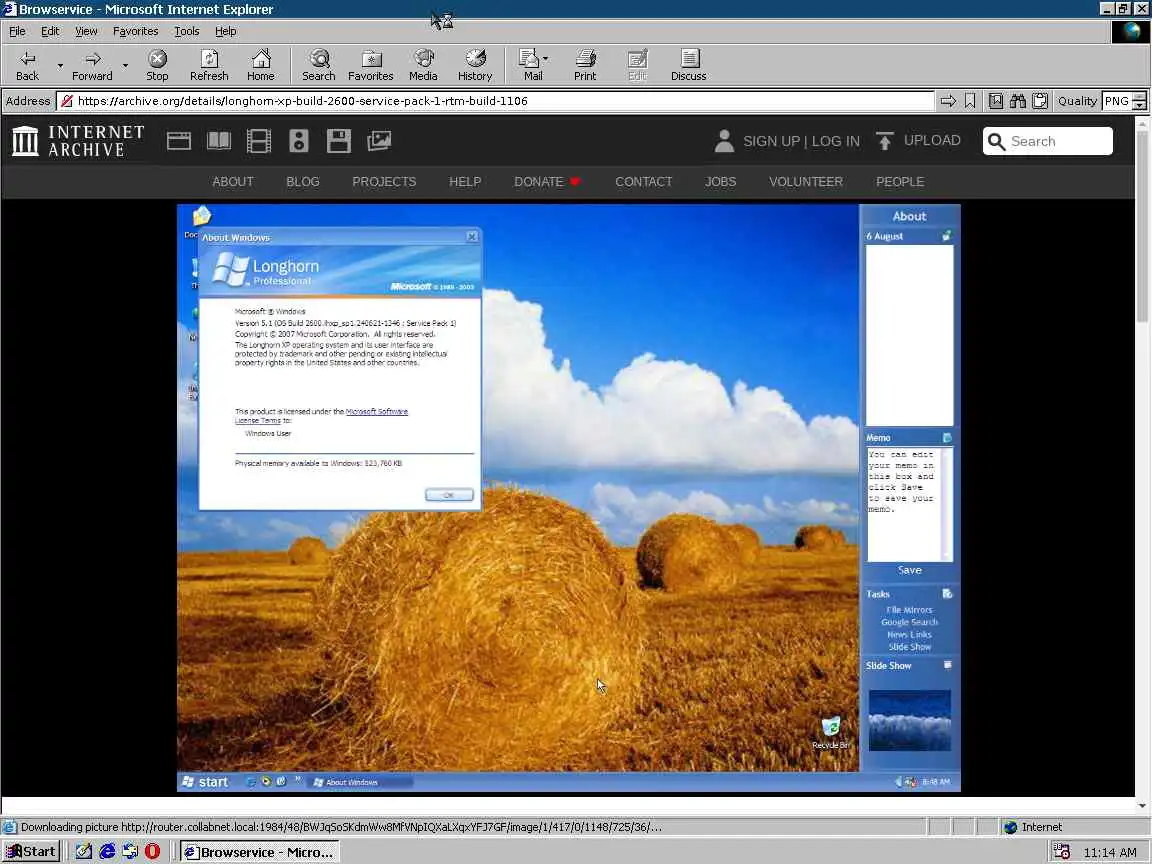Click the Internet zone status indicator
This screenshot has width=1152, height=864.
tap(1033, 827)
